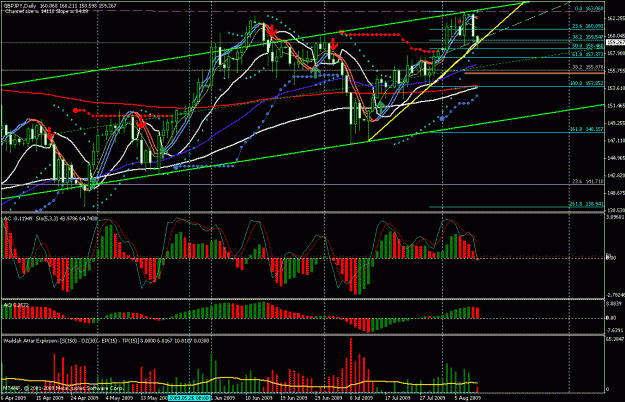The image size is (625, 402).
Task: Click the 144.965 value on price scale
Action: point(615,158)
